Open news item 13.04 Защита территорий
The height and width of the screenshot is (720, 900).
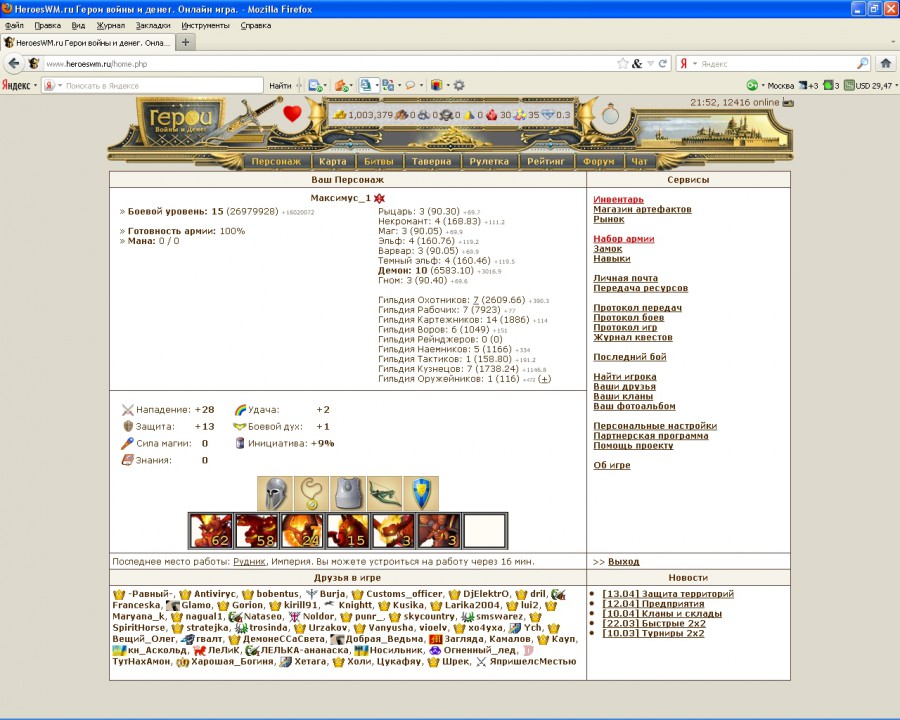(668, 594)
